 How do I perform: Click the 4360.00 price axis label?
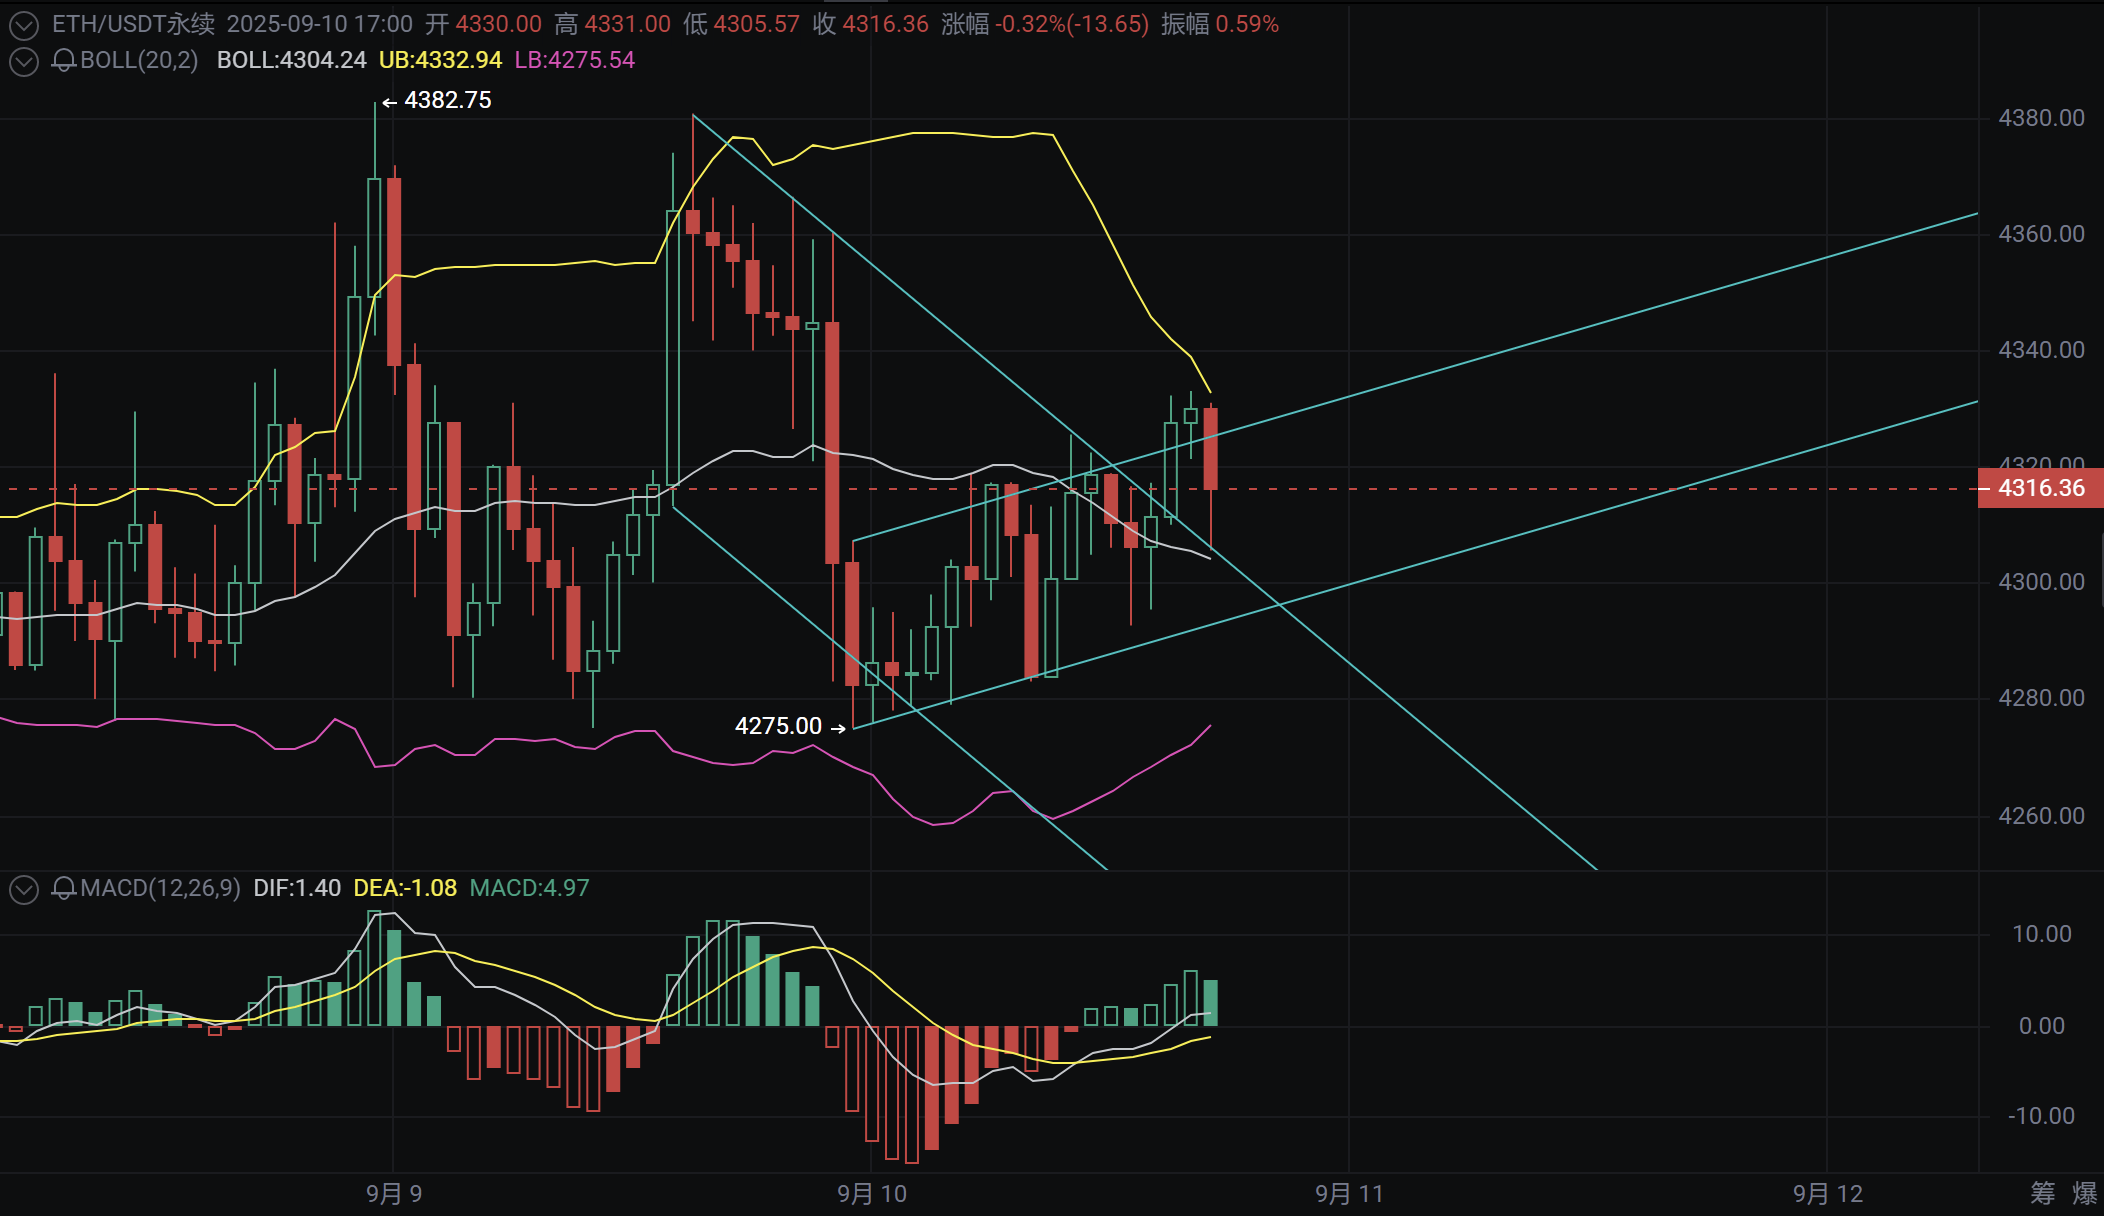coord(2041,234)
